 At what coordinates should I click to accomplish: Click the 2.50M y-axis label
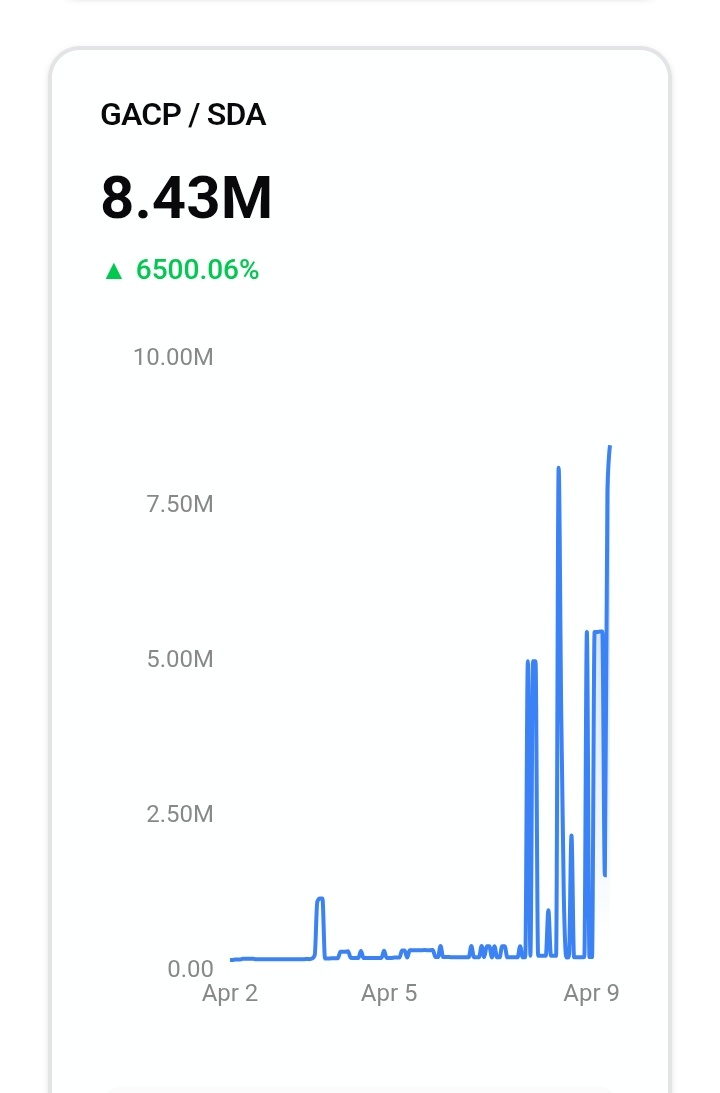(180, 813)
